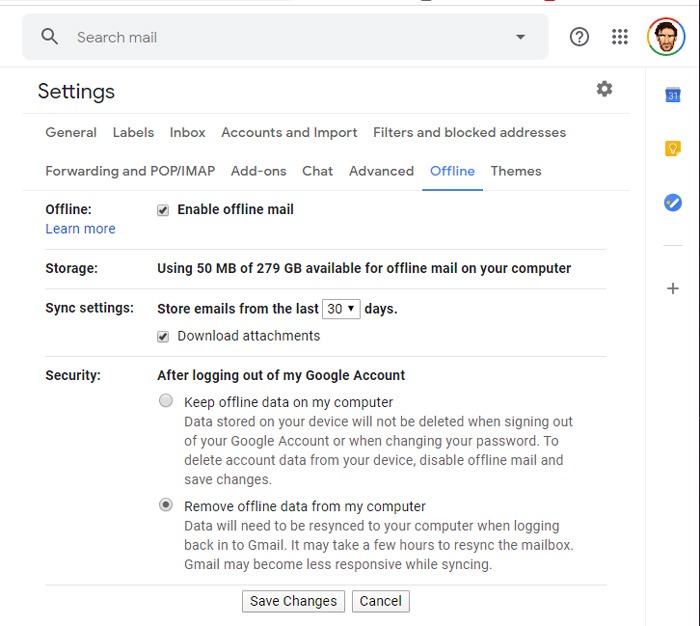Open the account profile avatar
This screenshot has width=700, height=626.
[x=666, y=37]
